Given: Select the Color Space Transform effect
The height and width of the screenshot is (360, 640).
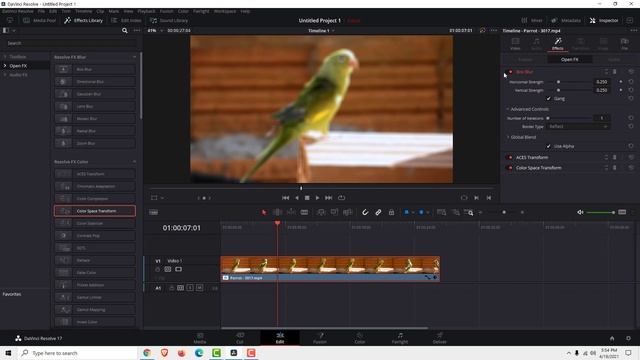Looking at the screenshot, I should [95, 211].
